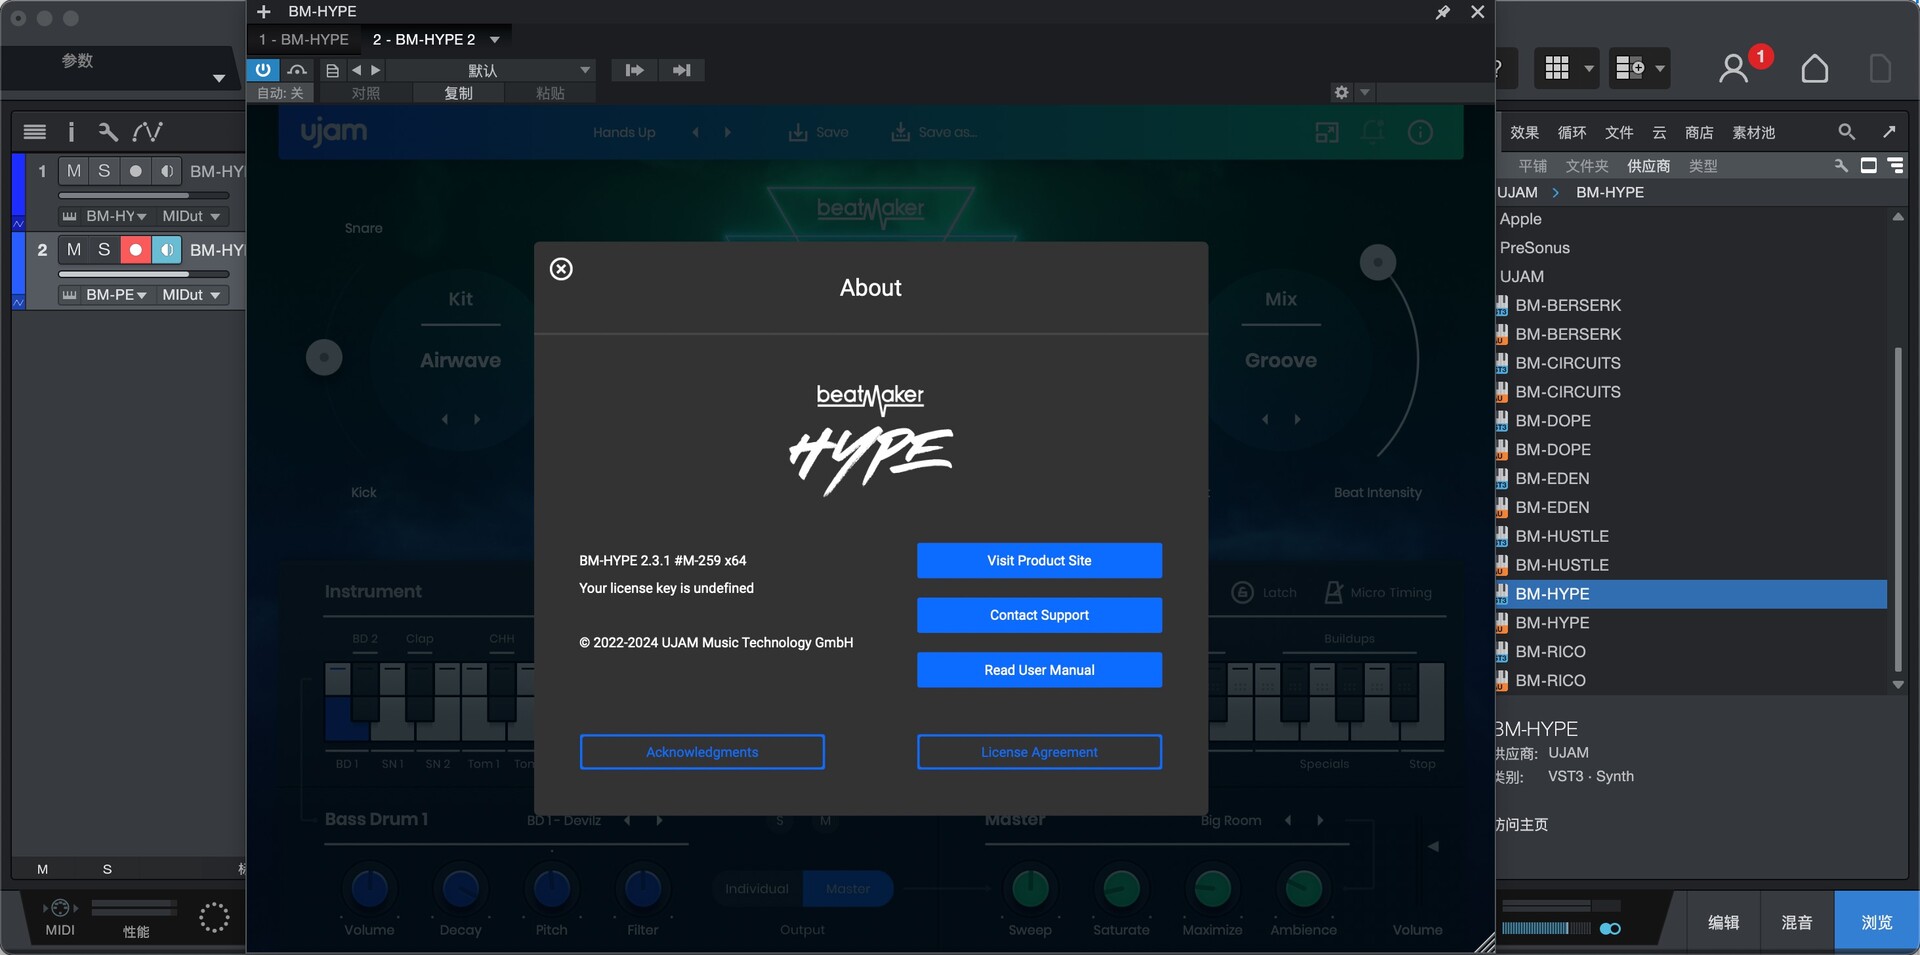Open the wrench options icon in track header
The height and width of the screenshot is (955, 1920).
pos(108,131)
